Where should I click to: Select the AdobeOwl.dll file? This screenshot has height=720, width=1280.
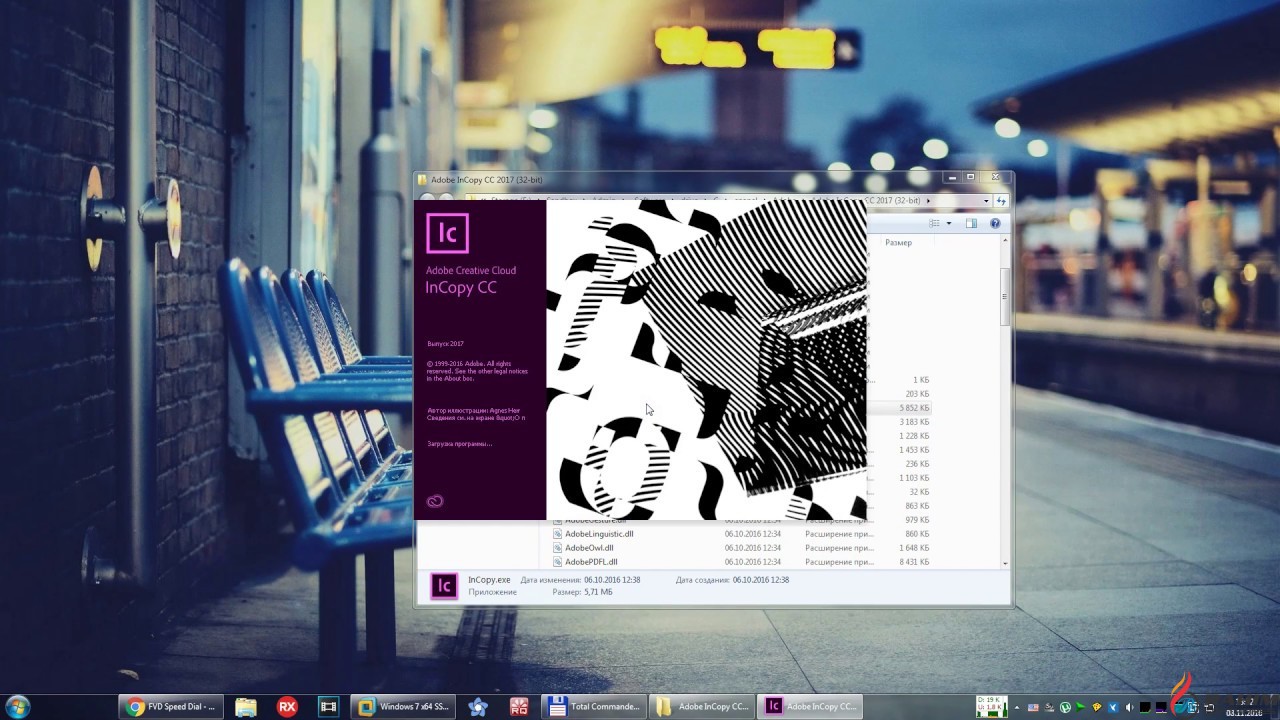click(x=589, y=548)
